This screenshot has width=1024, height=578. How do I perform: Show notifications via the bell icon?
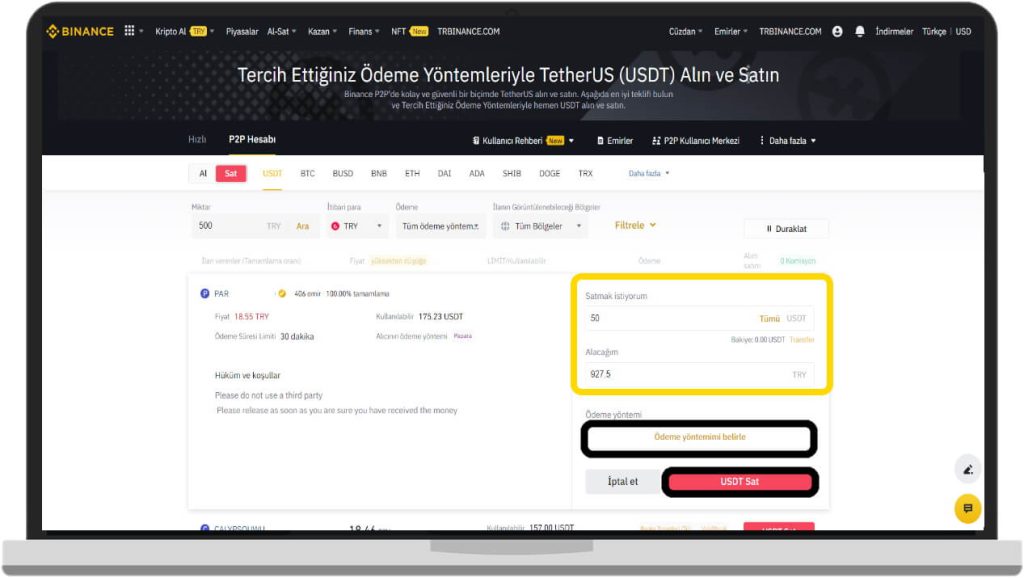(859, 31)
